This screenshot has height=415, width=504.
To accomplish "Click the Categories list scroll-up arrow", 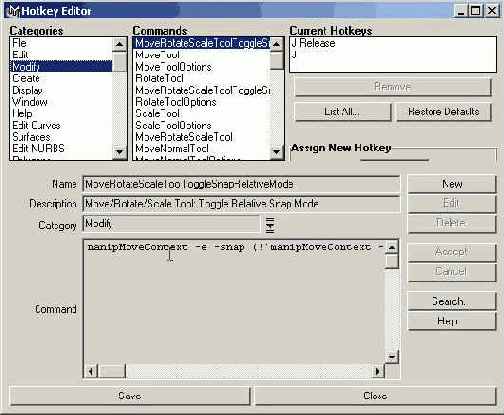I will tap(119, 44).
